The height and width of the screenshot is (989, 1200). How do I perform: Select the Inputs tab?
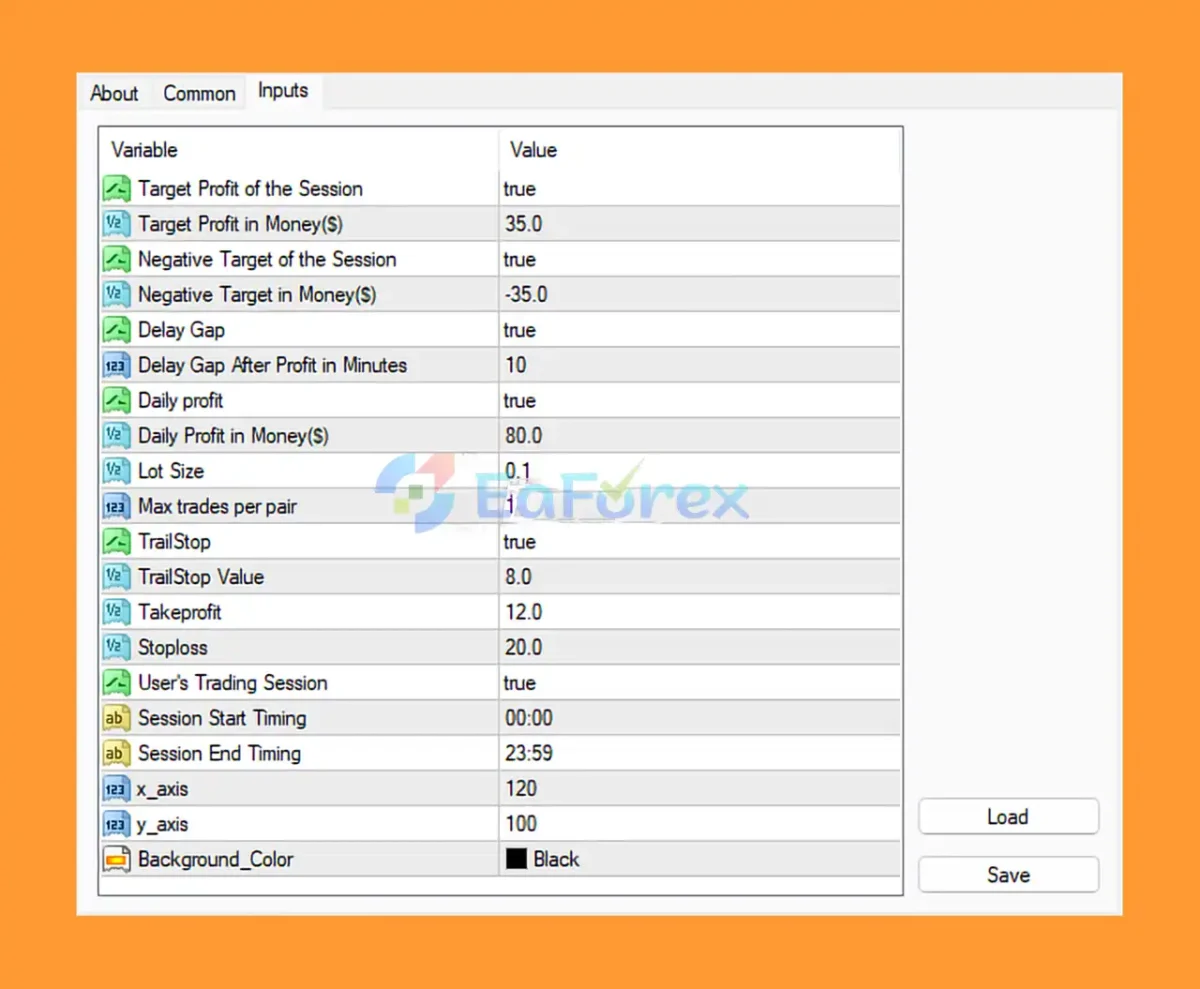(284, 91)
